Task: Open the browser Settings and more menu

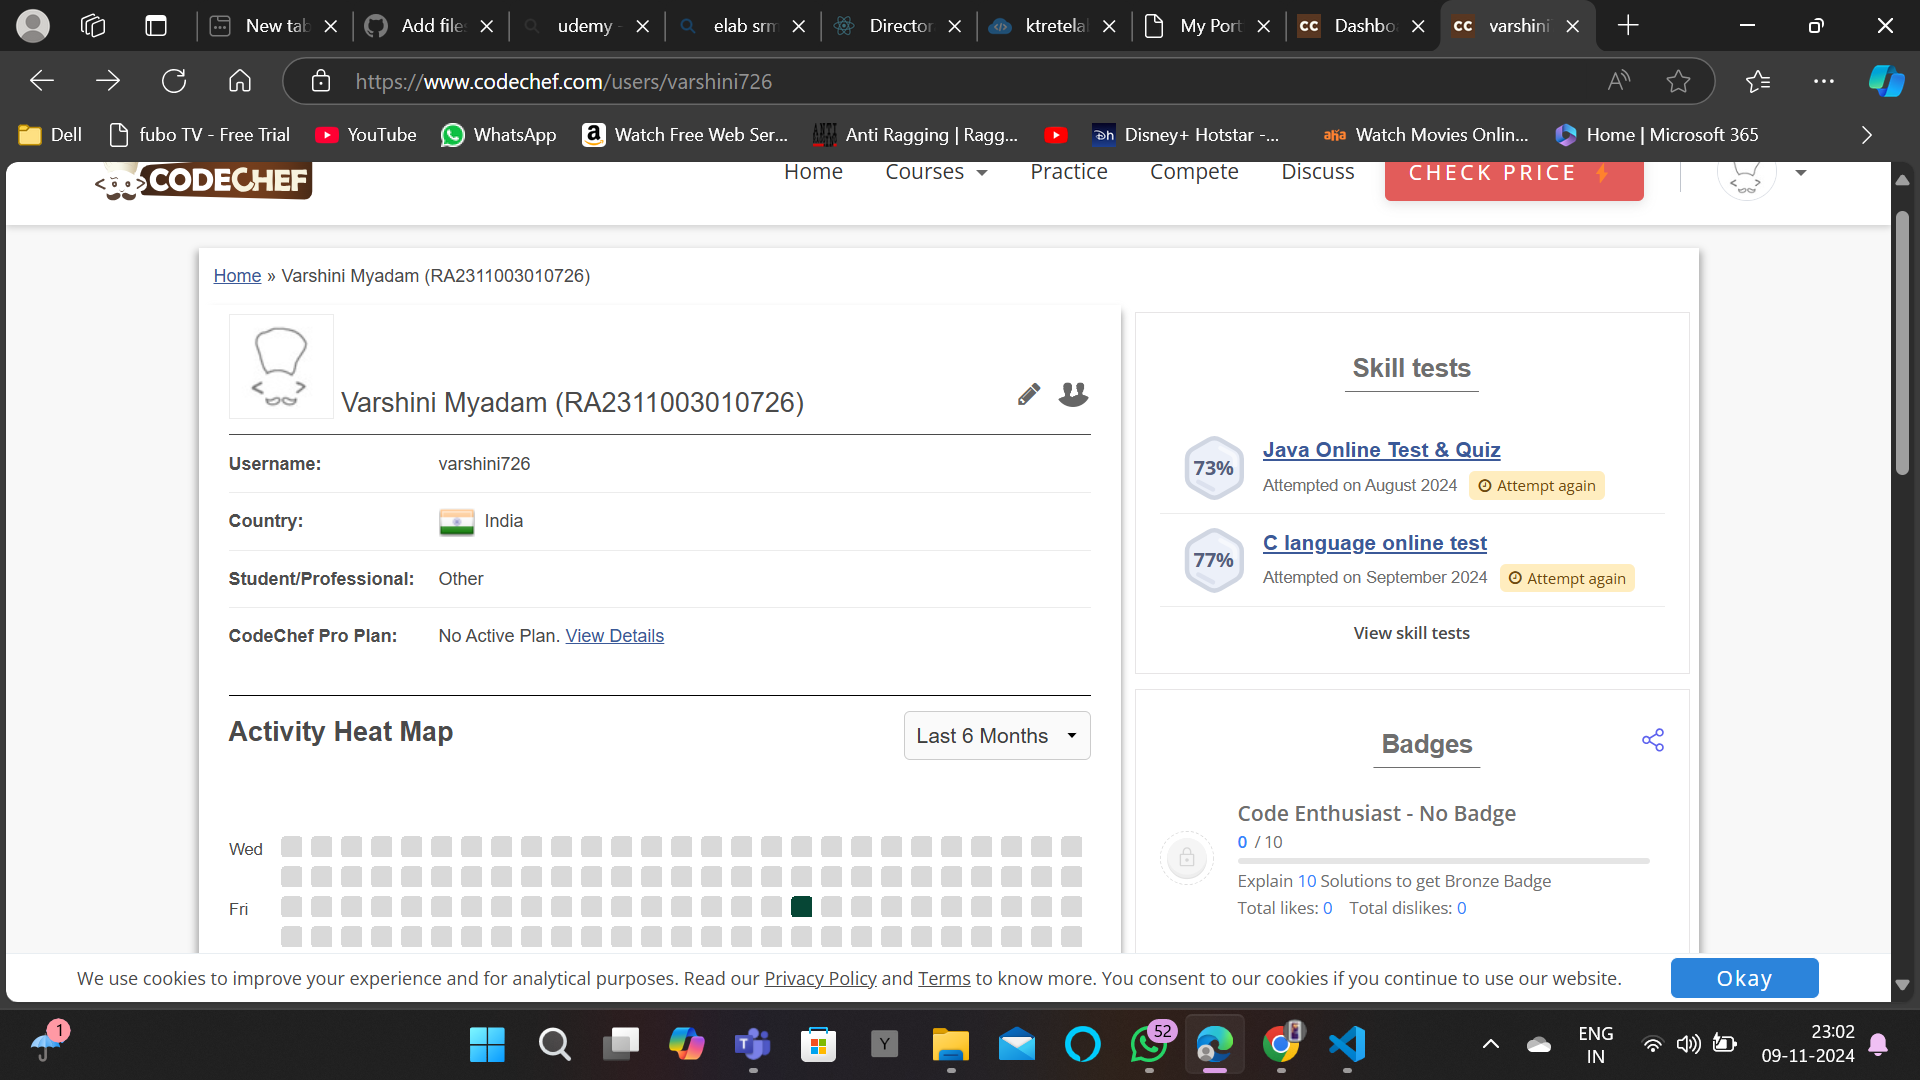Action: pyautogui.click(x=1824, y=81)
